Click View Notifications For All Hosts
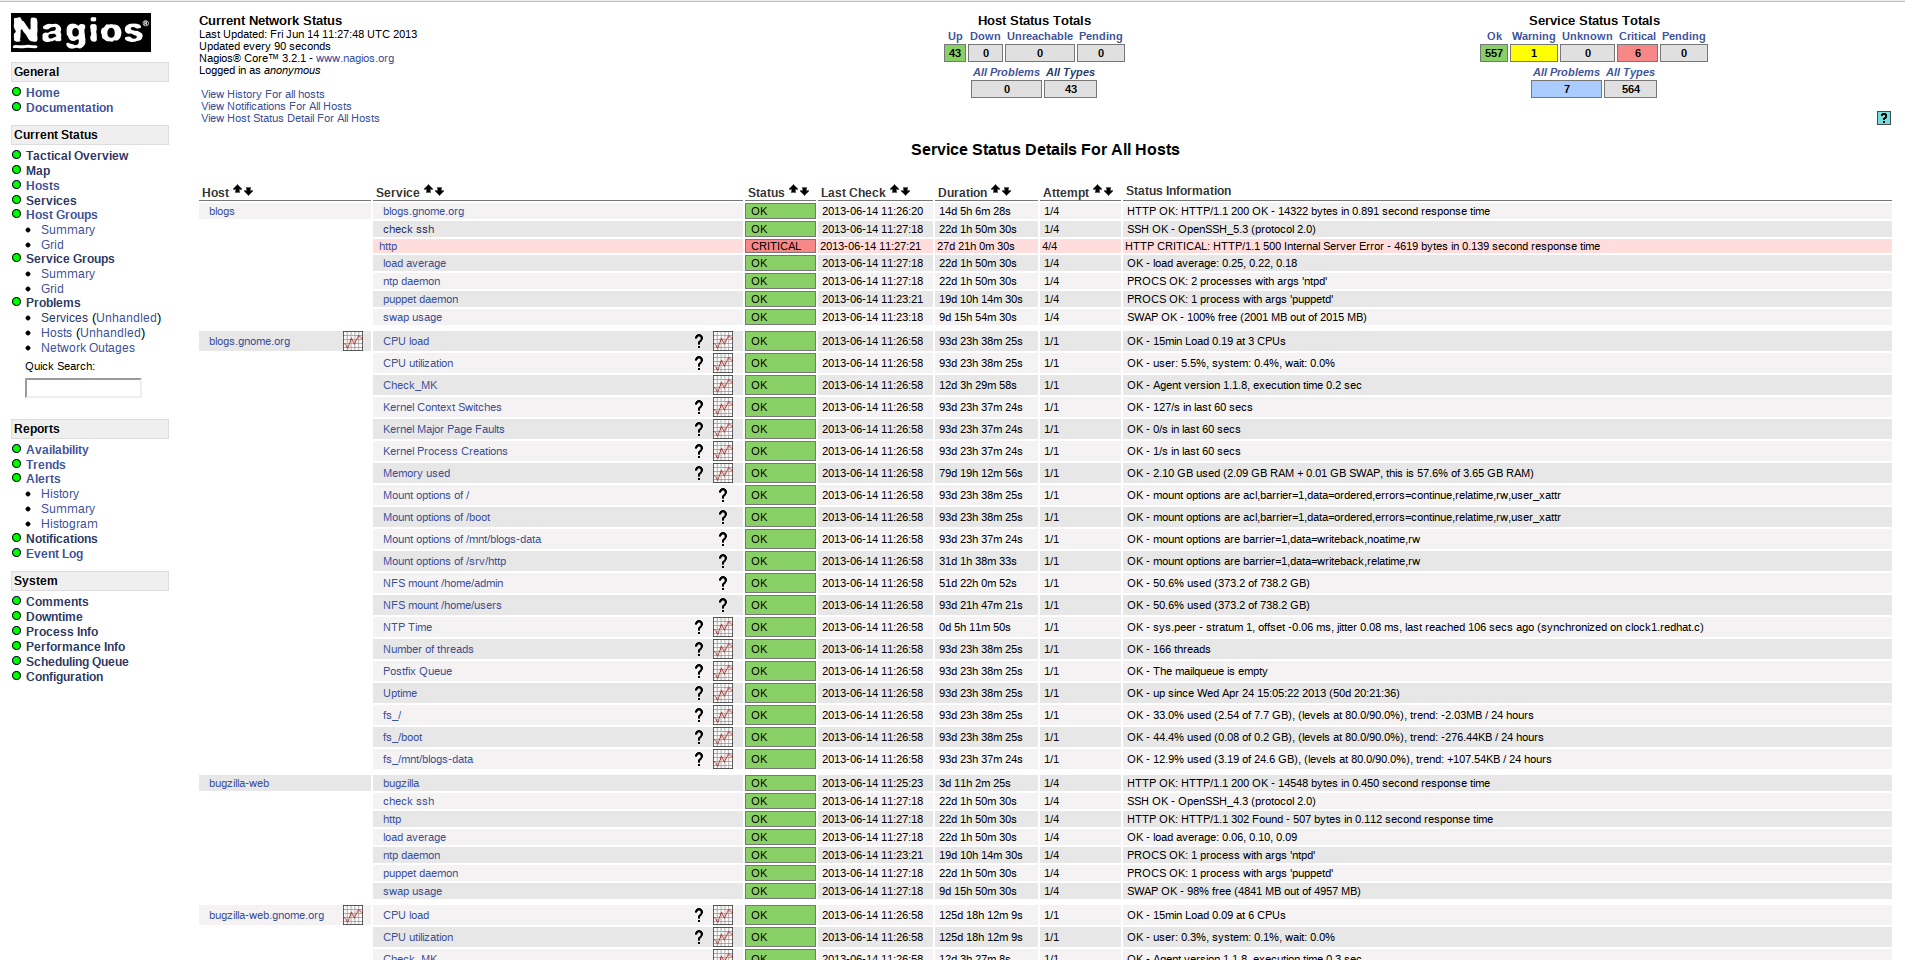This screenshot has width=1905, height=960. (276, 106)
